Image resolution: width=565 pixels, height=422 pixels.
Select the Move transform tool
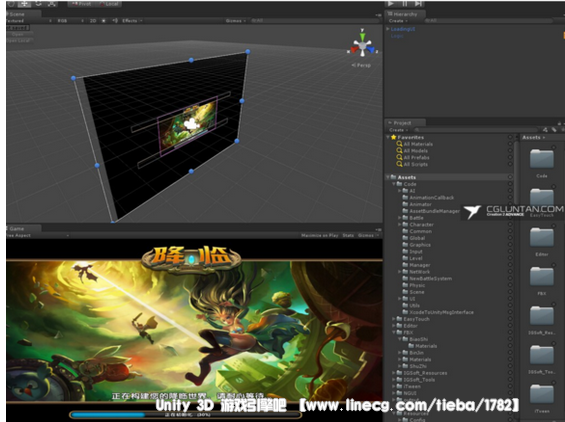click(x=24, y=3)
